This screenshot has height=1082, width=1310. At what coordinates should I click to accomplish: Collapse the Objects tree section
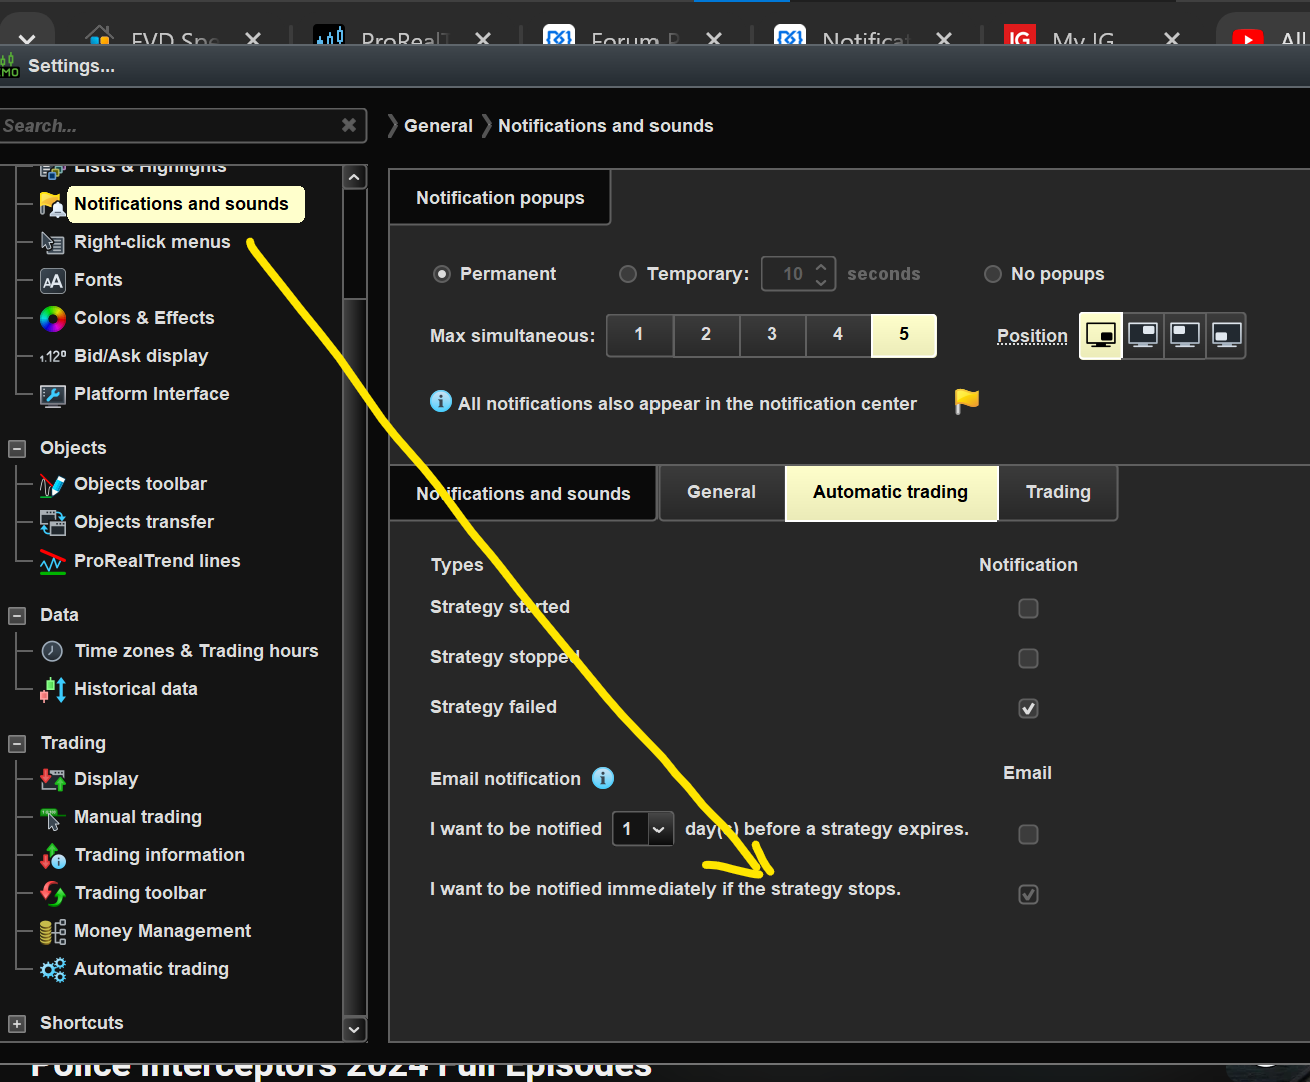(17, 449)
